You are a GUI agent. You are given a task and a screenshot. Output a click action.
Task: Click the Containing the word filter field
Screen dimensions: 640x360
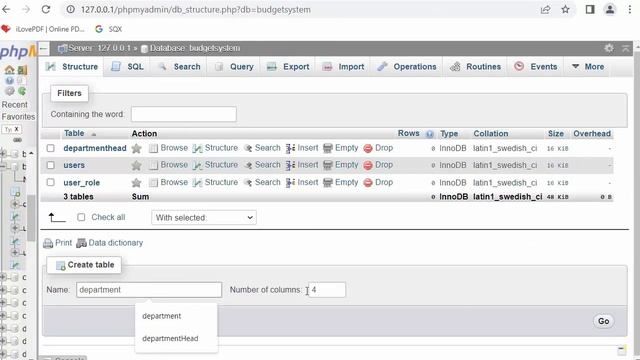184,114
